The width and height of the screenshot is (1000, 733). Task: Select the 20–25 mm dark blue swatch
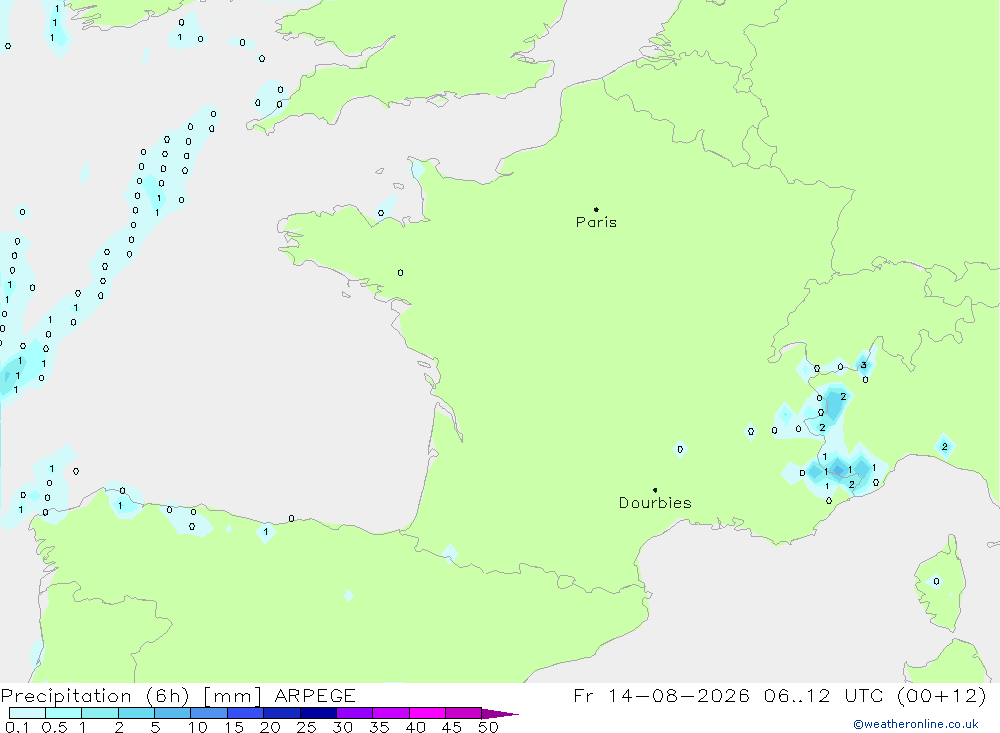click(282, 713)
